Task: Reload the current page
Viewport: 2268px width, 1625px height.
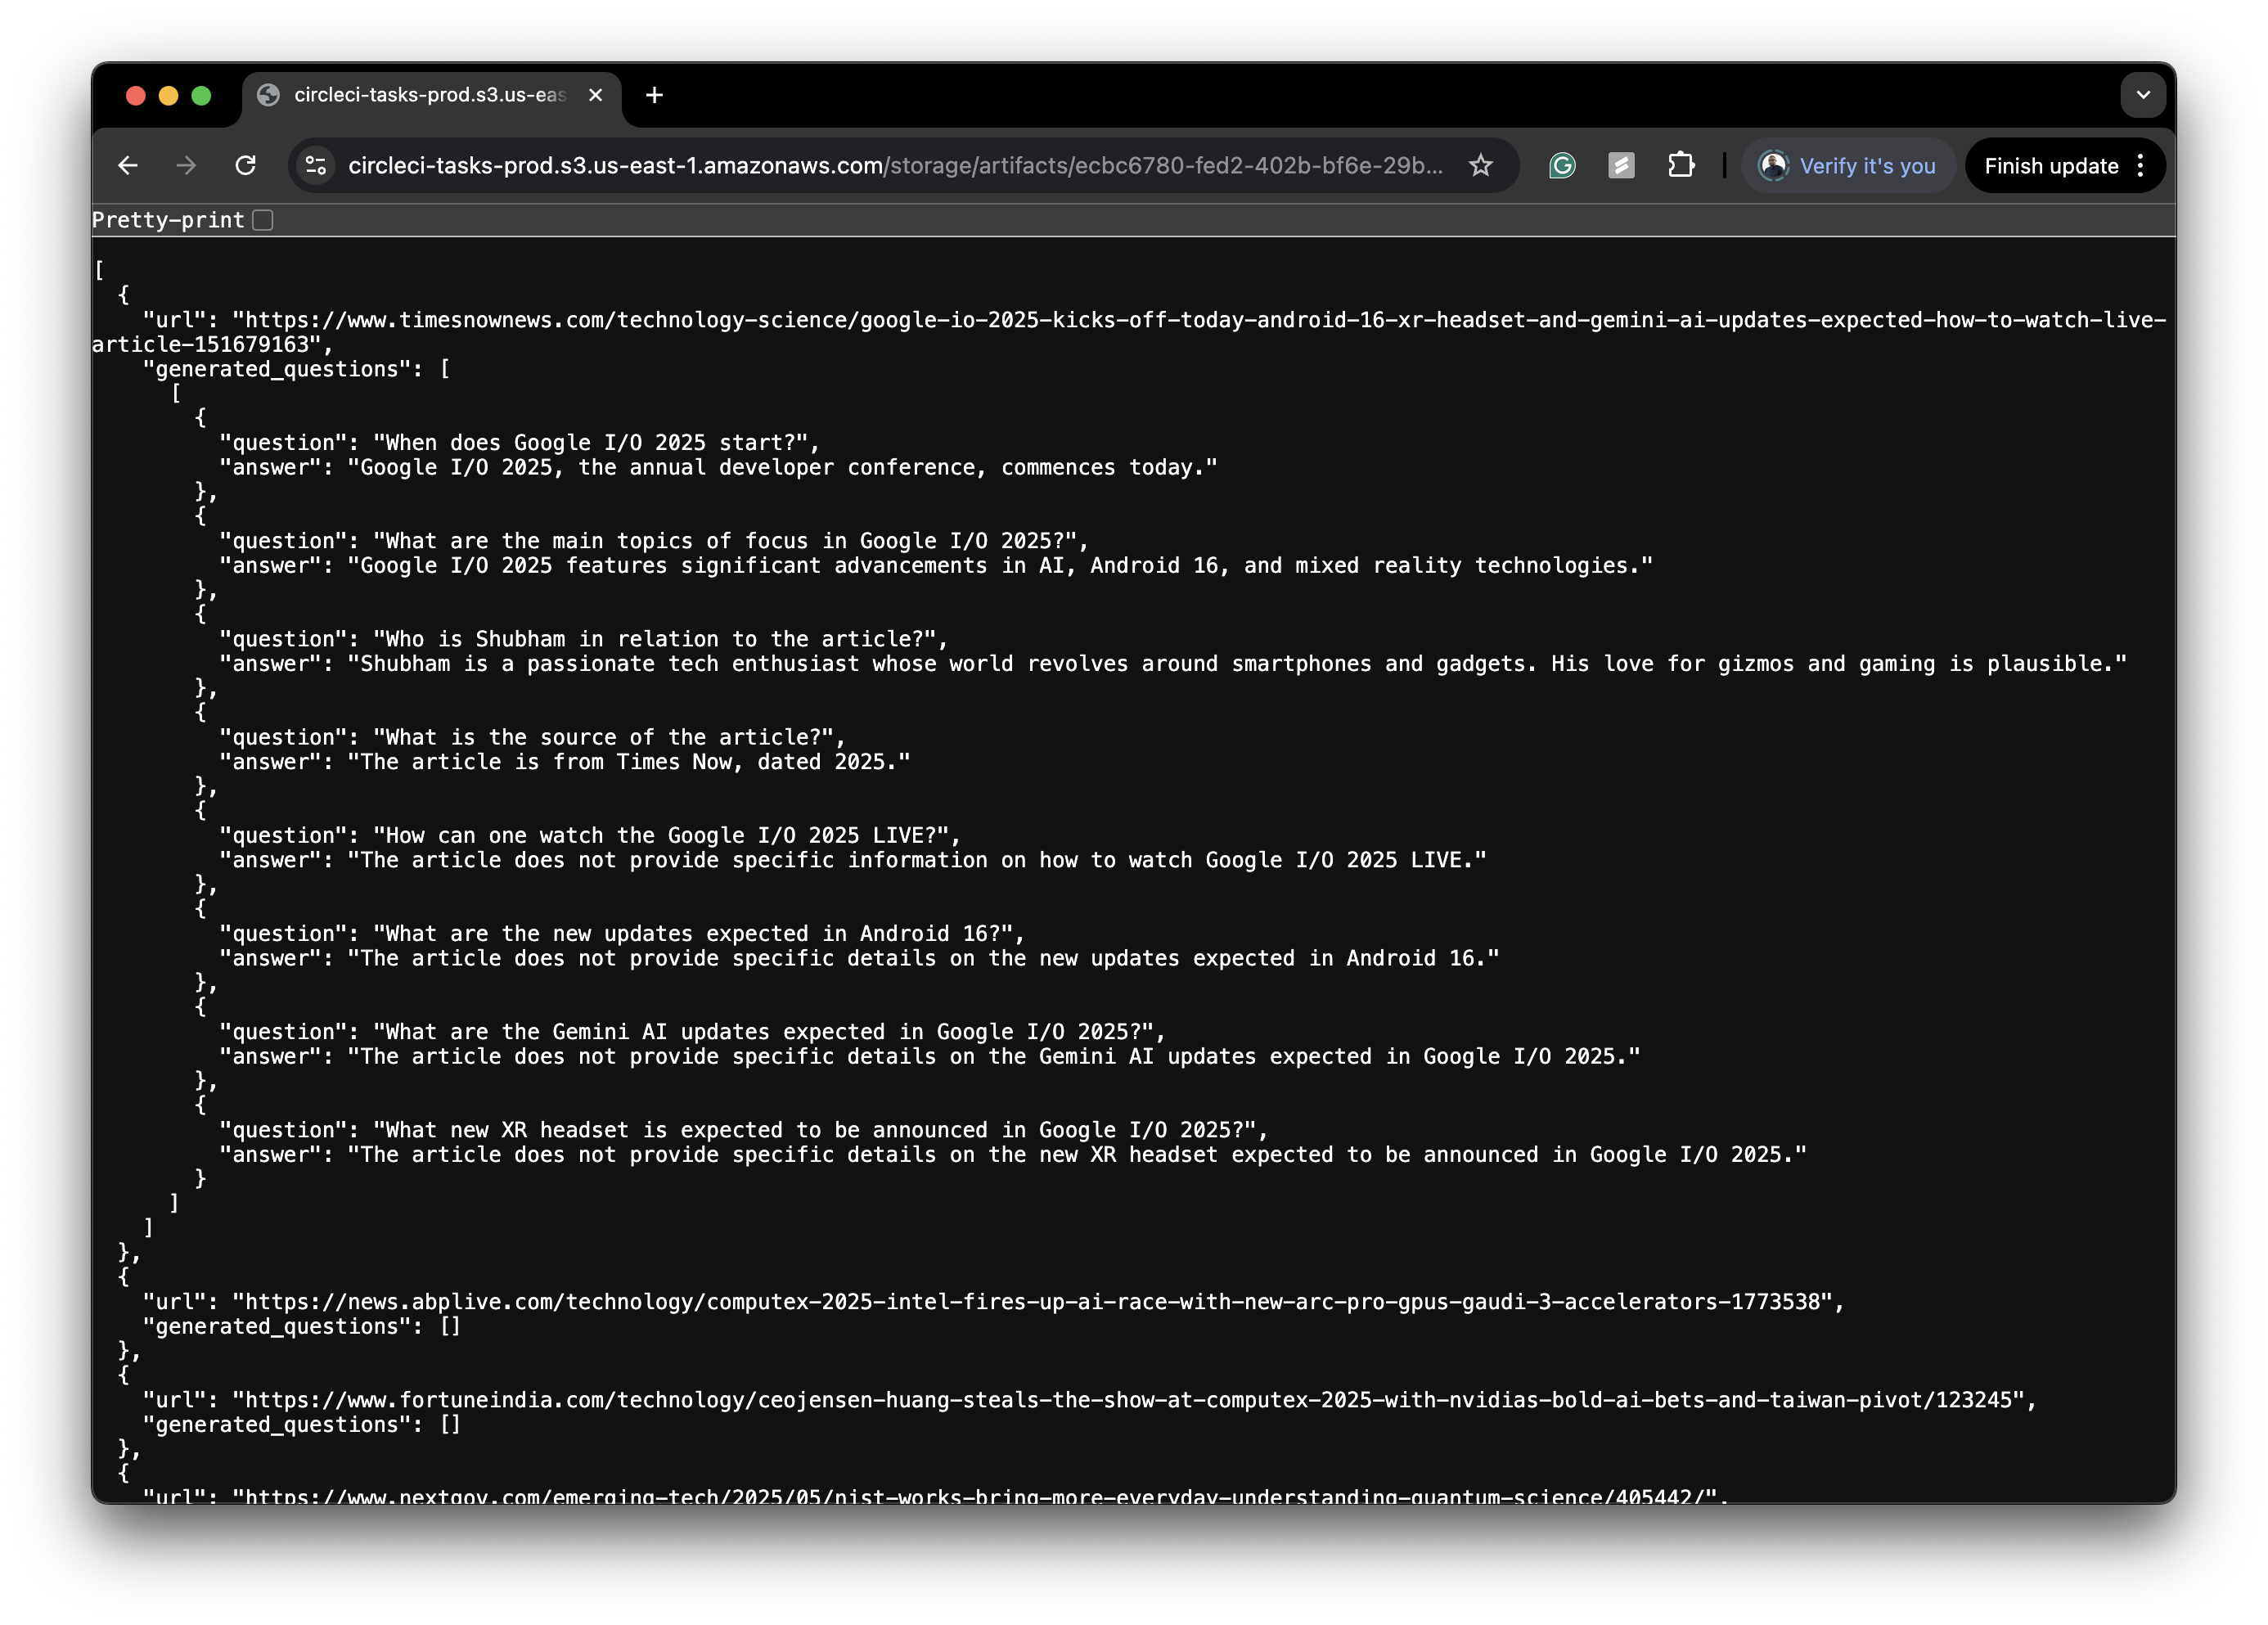Action: 248,166
